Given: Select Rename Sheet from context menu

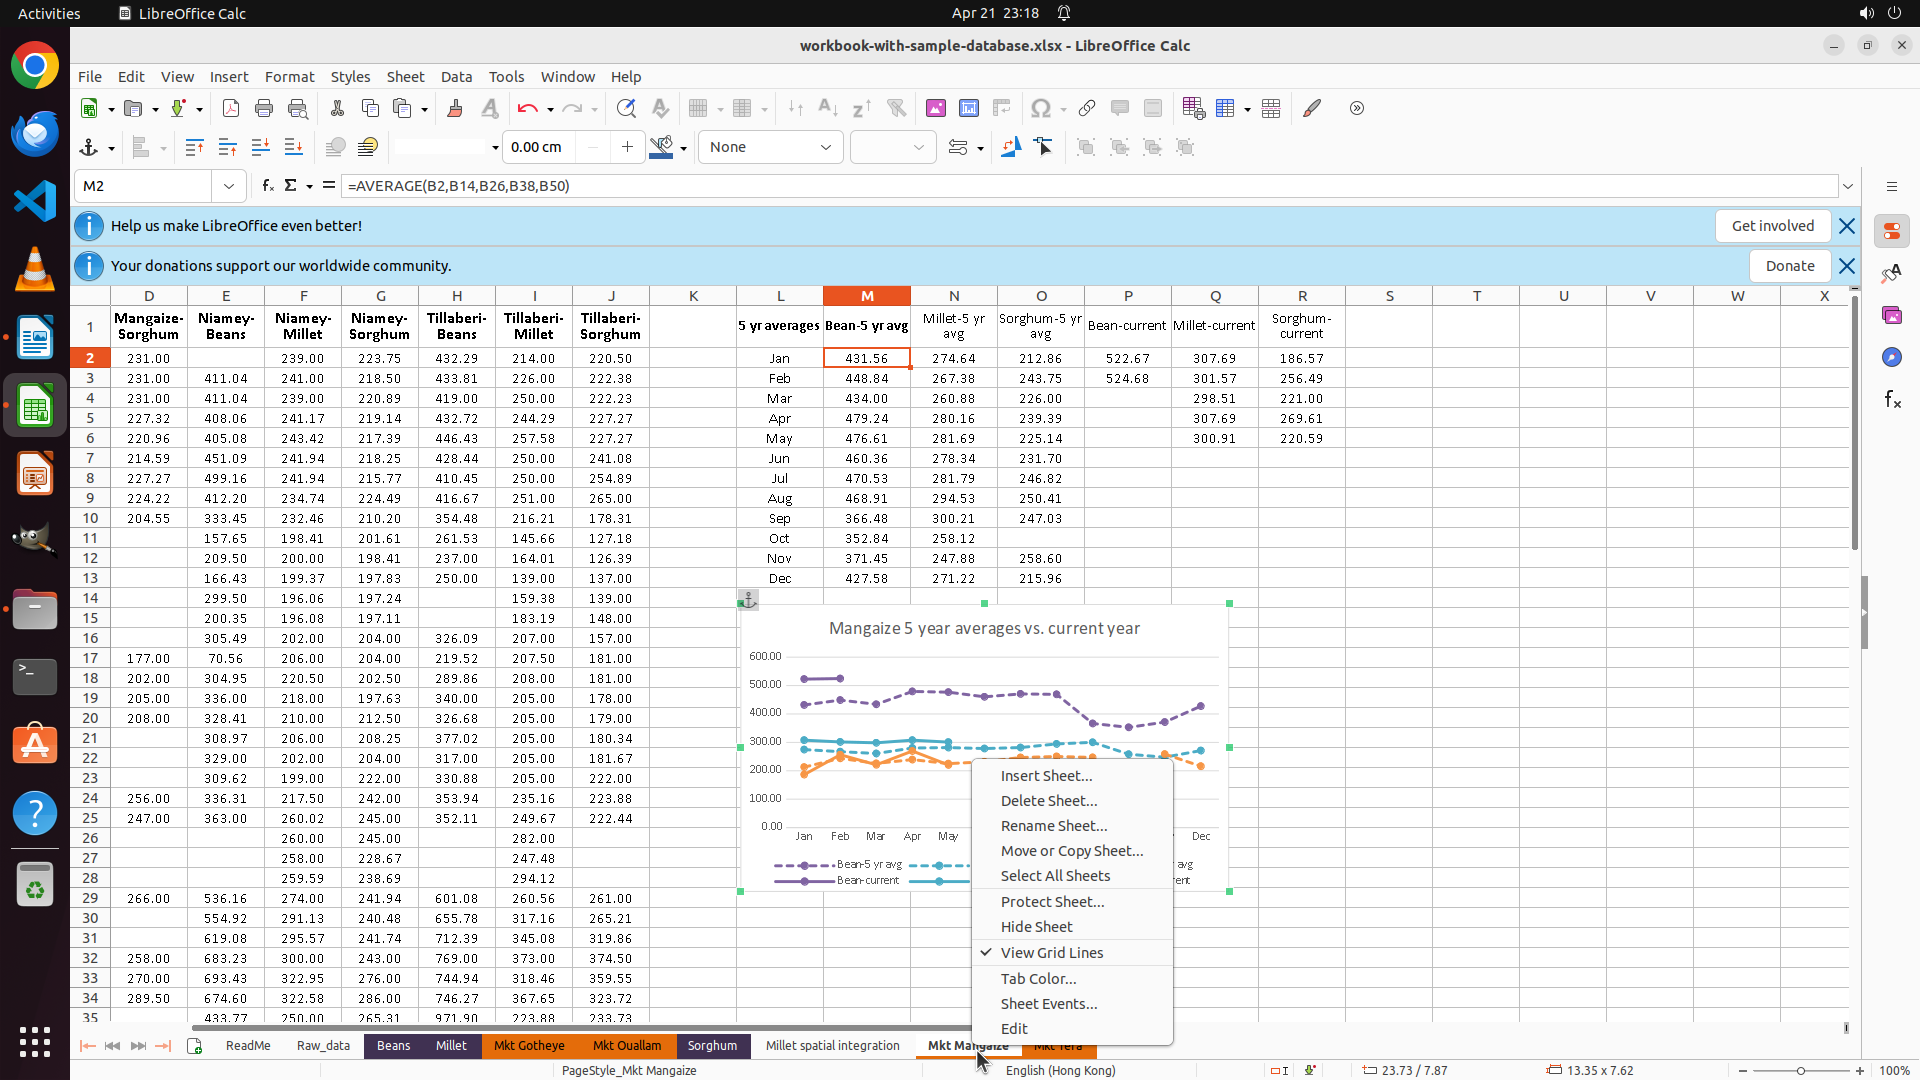Looking at the screenshot, I should point(1054,826).
